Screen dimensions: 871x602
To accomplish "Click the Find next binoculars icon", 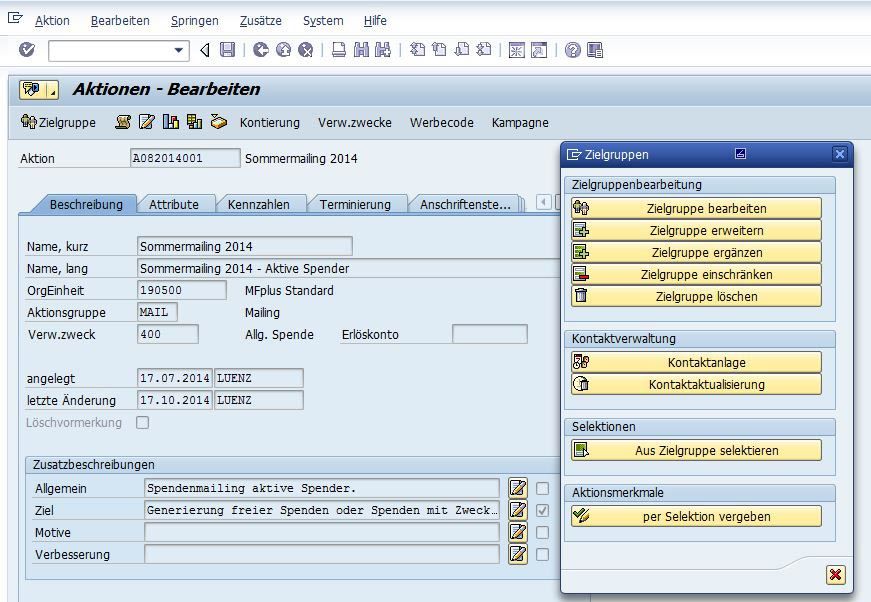I will tap(383, 50).
